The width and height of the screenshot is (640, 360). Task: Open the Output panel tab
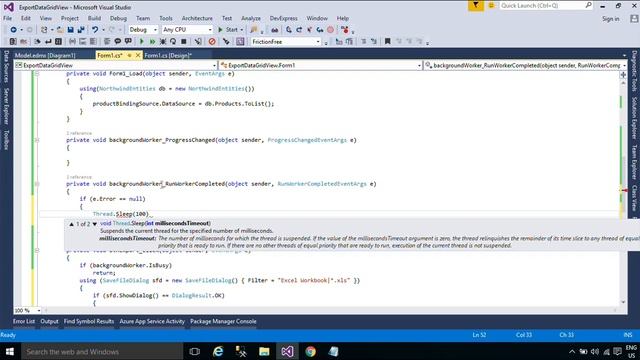pyautogui.click(x=49, y=322)
